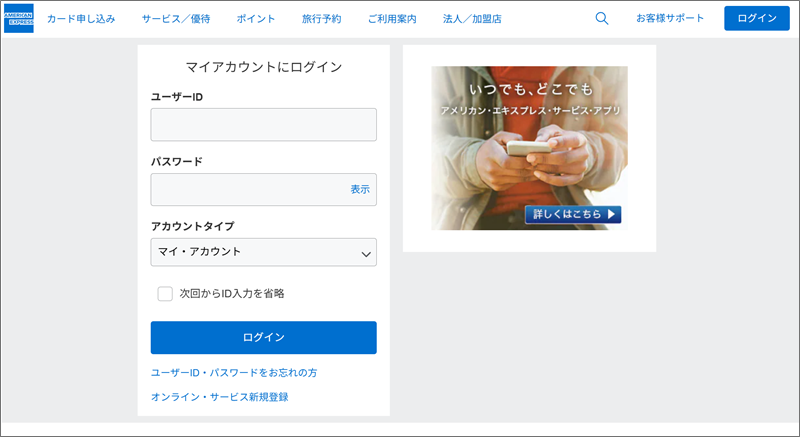The image size is (800, 437).
Task: Click the top-right ログイン button
Action: pos(757,18)
